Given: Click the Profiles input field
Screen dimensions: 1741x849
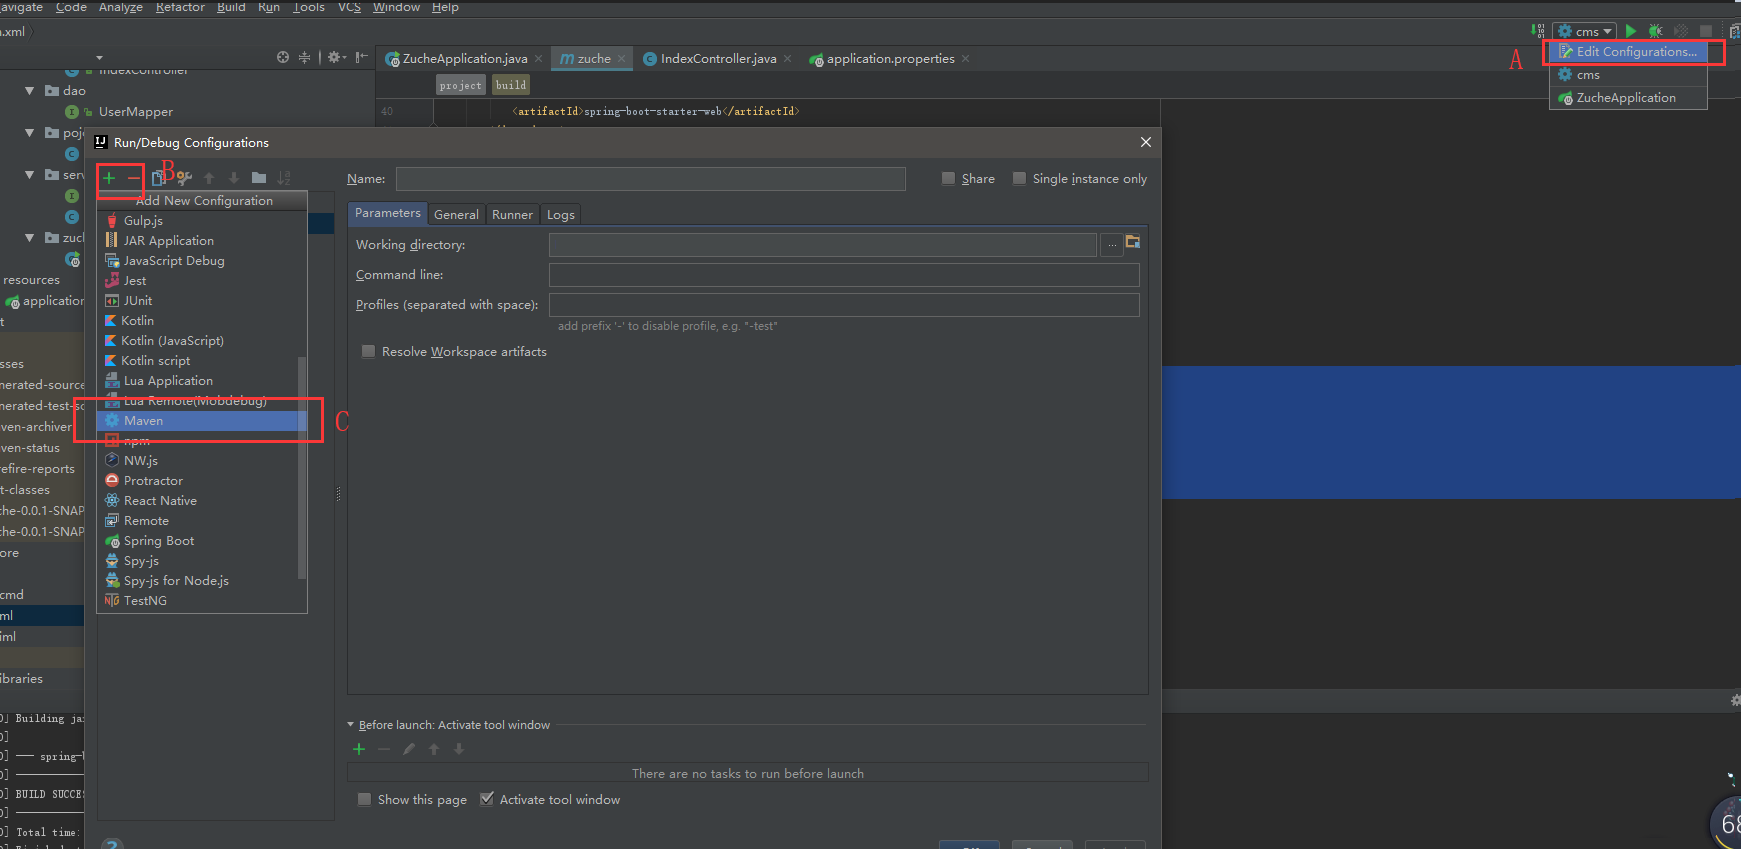Looking at the screenshot, I should pos(844,305).
